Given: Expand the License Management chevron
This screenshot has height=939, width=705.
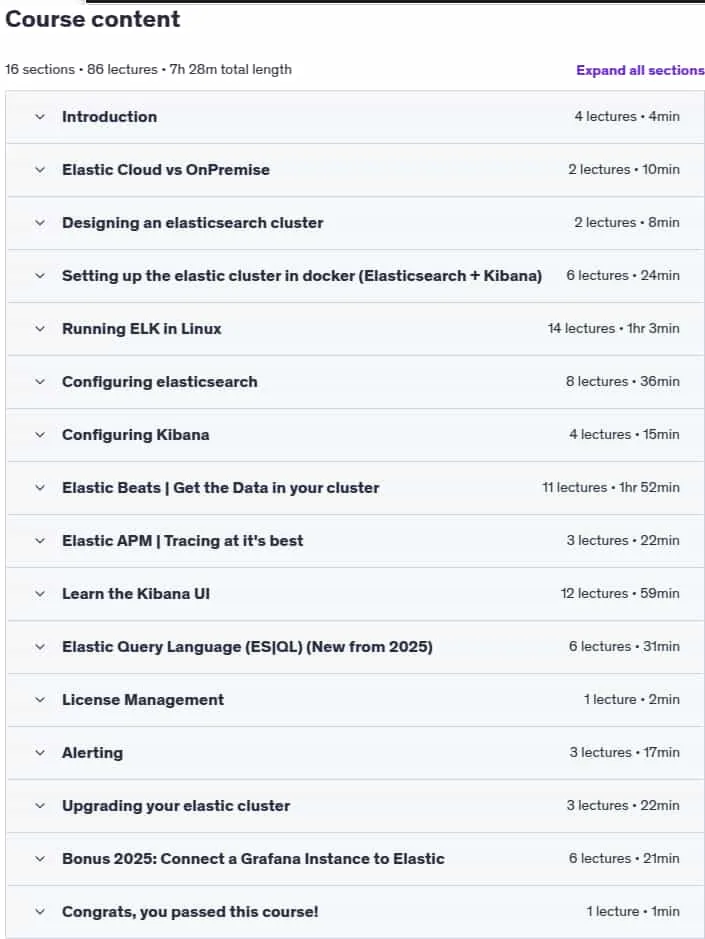Looking at the screenshot, I should 40,700.
